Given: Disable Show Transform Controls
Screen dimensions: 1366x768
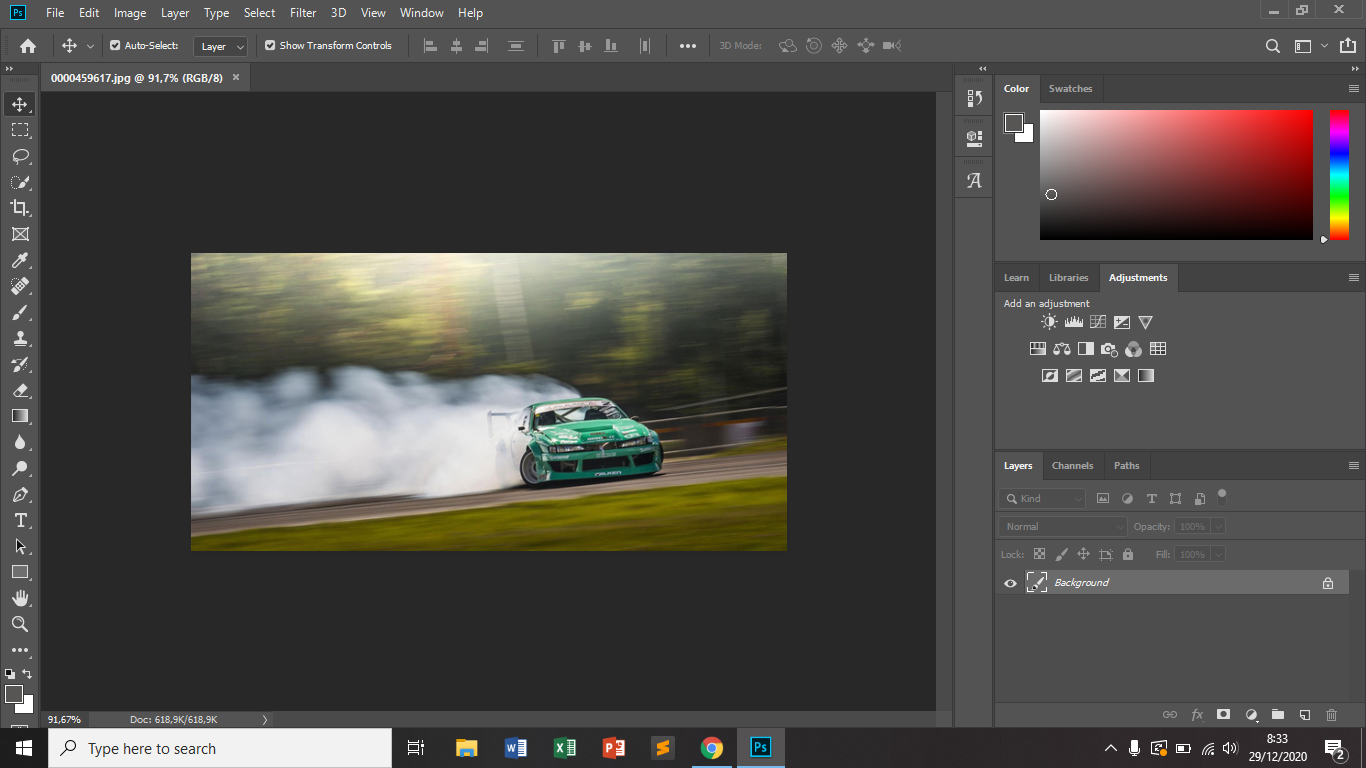Looking at the screenshot, I should coord(269,45).
